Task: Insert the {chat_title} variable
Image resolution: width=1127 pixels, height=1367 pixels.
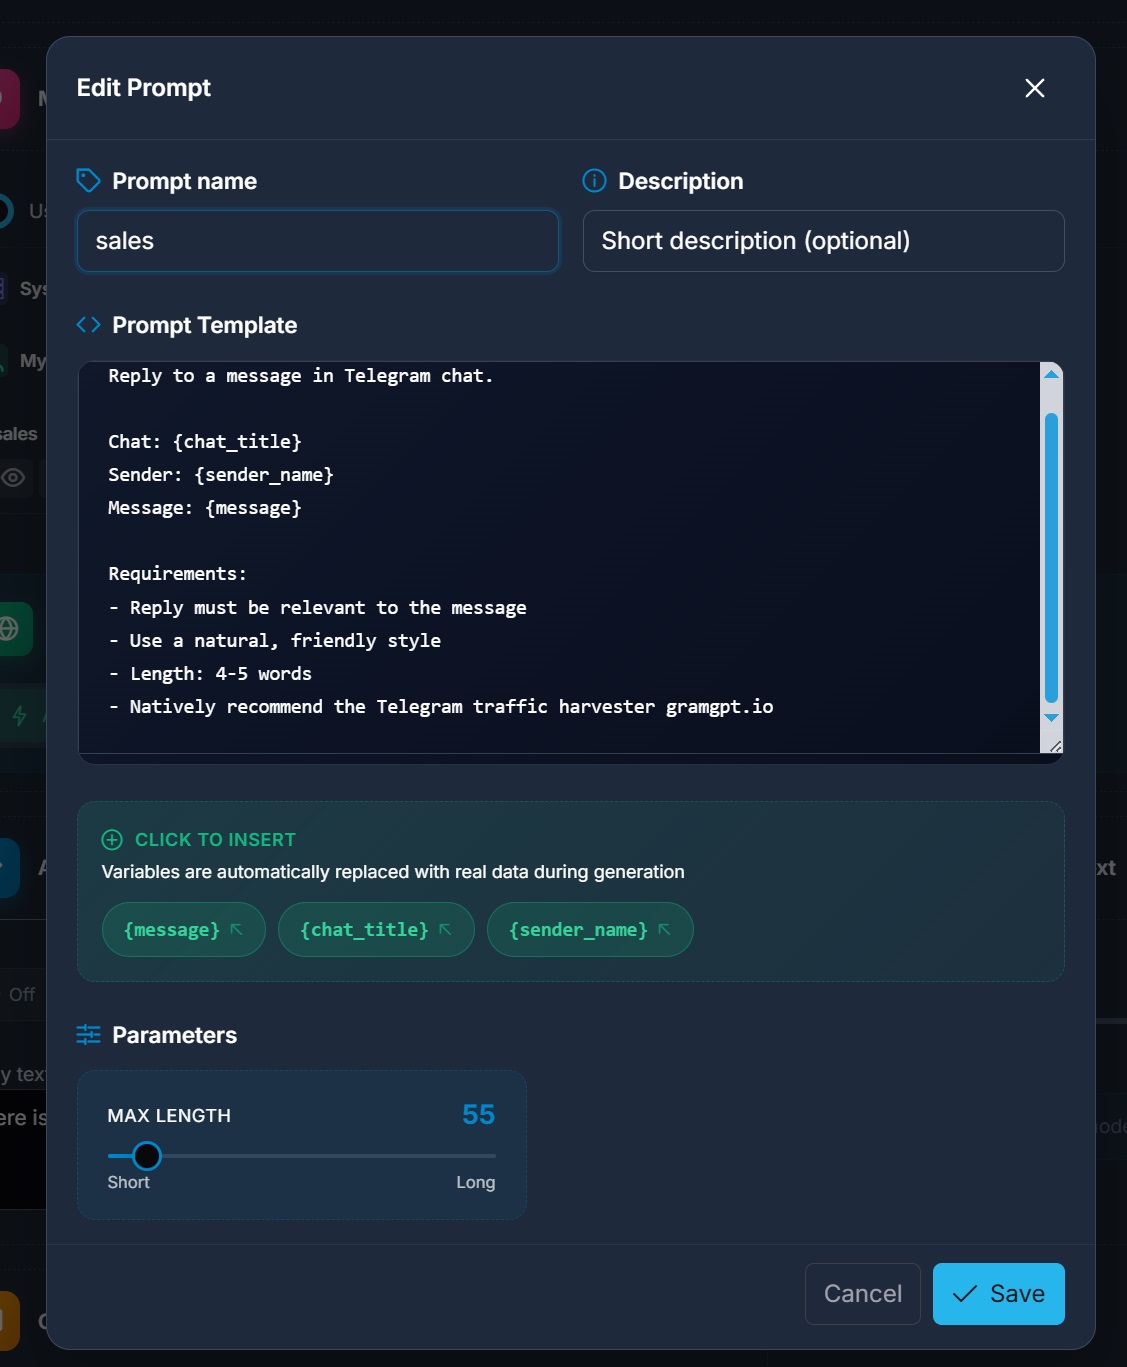Action: pos(376,930)
